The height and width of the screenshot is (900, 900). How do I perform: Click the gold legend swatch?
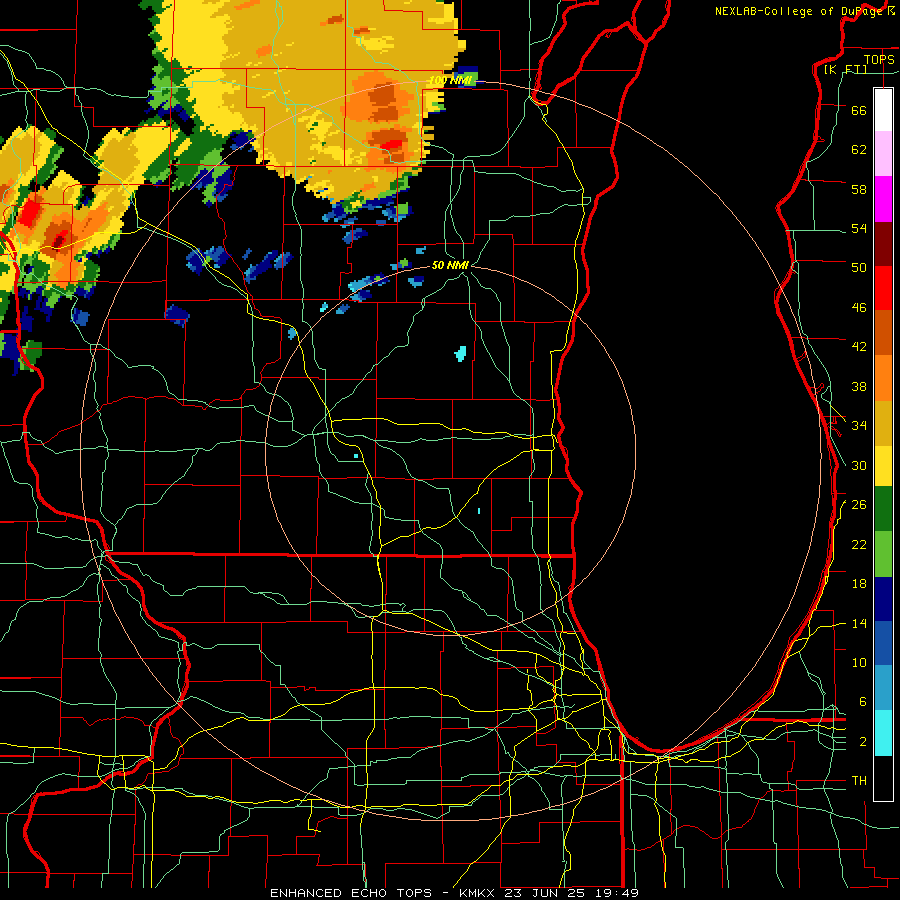click(883, 423)
